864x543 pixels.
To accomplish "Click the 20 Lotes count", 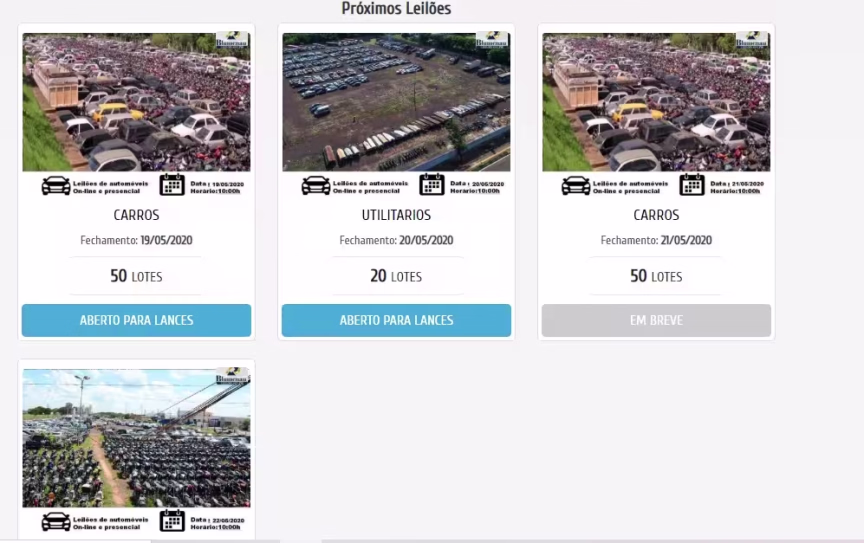I will pos(396,276).
